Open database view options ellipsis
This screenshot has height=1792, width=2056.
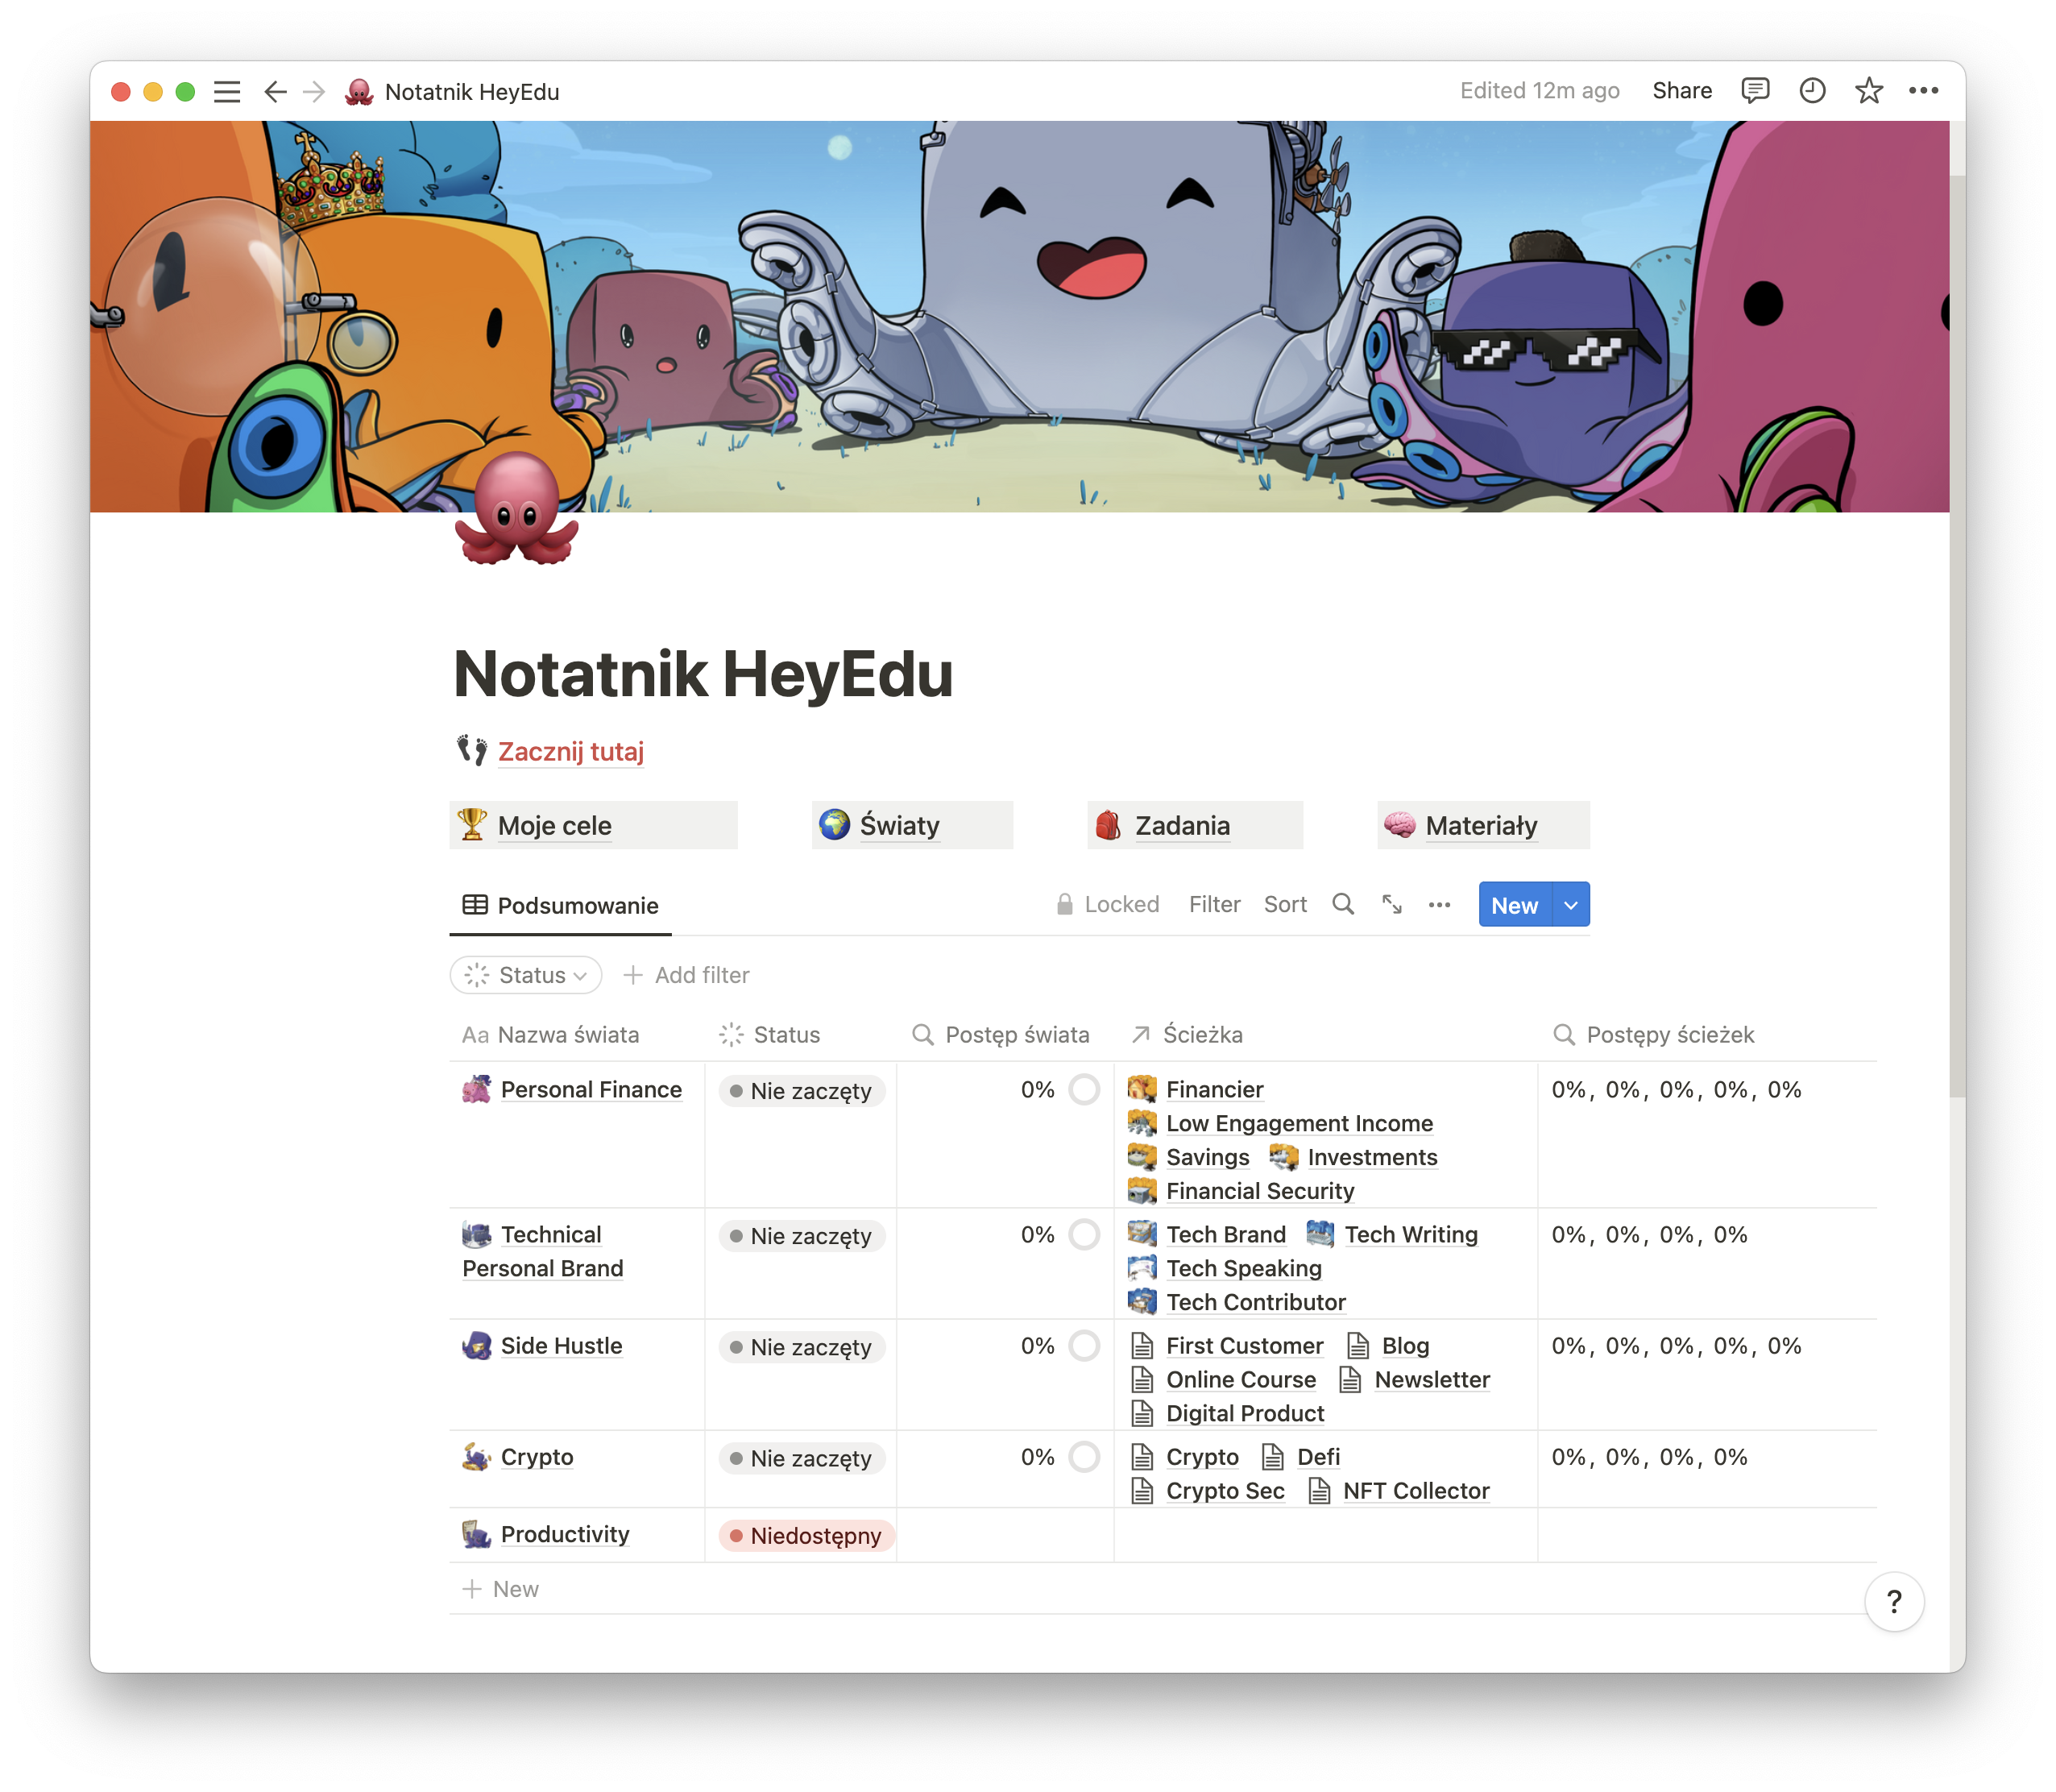pyautogui.click(x=1439, y=905)
